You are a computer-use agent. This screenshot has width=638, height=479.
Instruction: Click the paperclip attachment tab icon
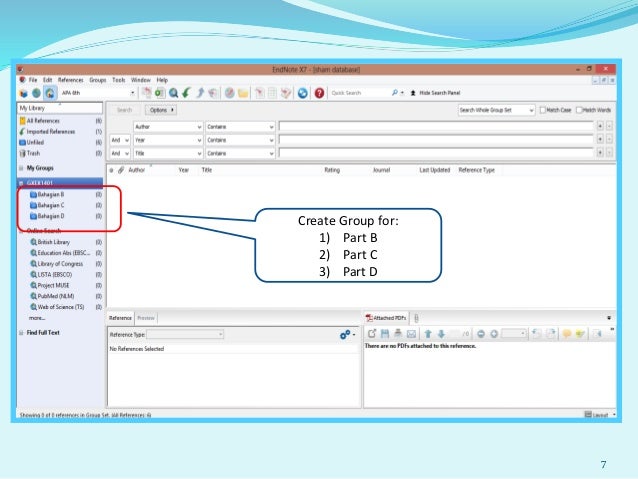pos(416,318)
